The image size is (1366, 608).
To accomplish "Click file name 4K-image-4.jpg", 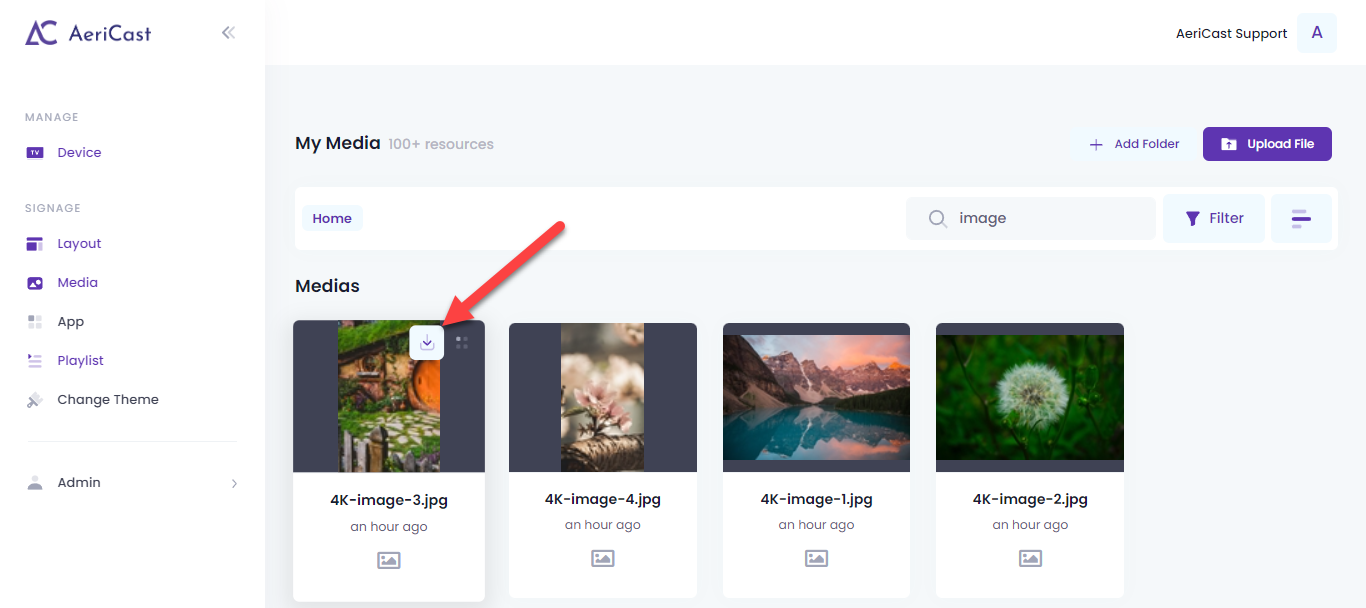I will point(603,499).
